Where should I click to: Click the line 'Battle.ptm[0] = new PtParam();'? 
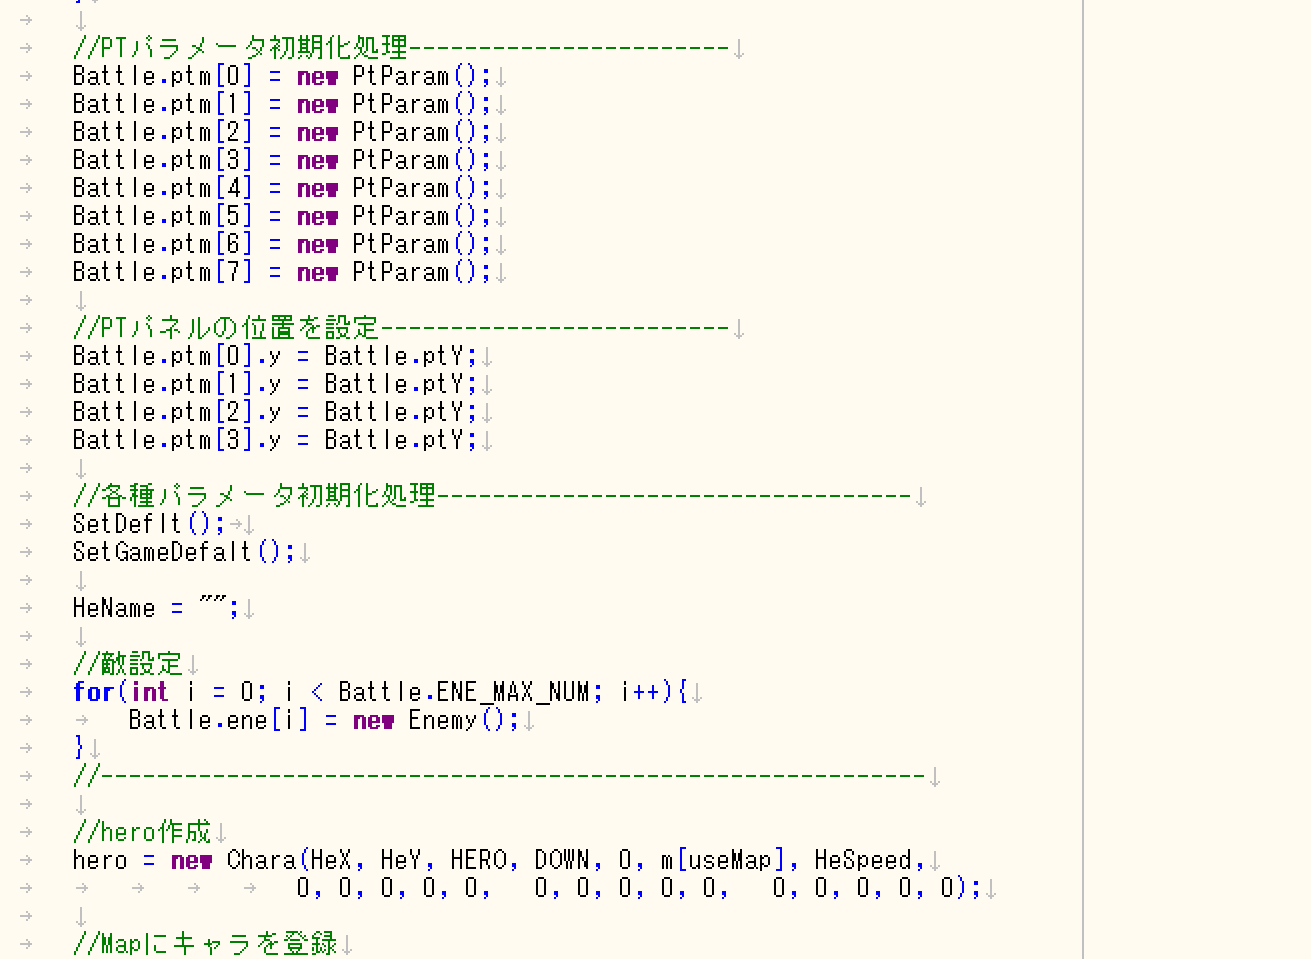(x=282, y=76)
